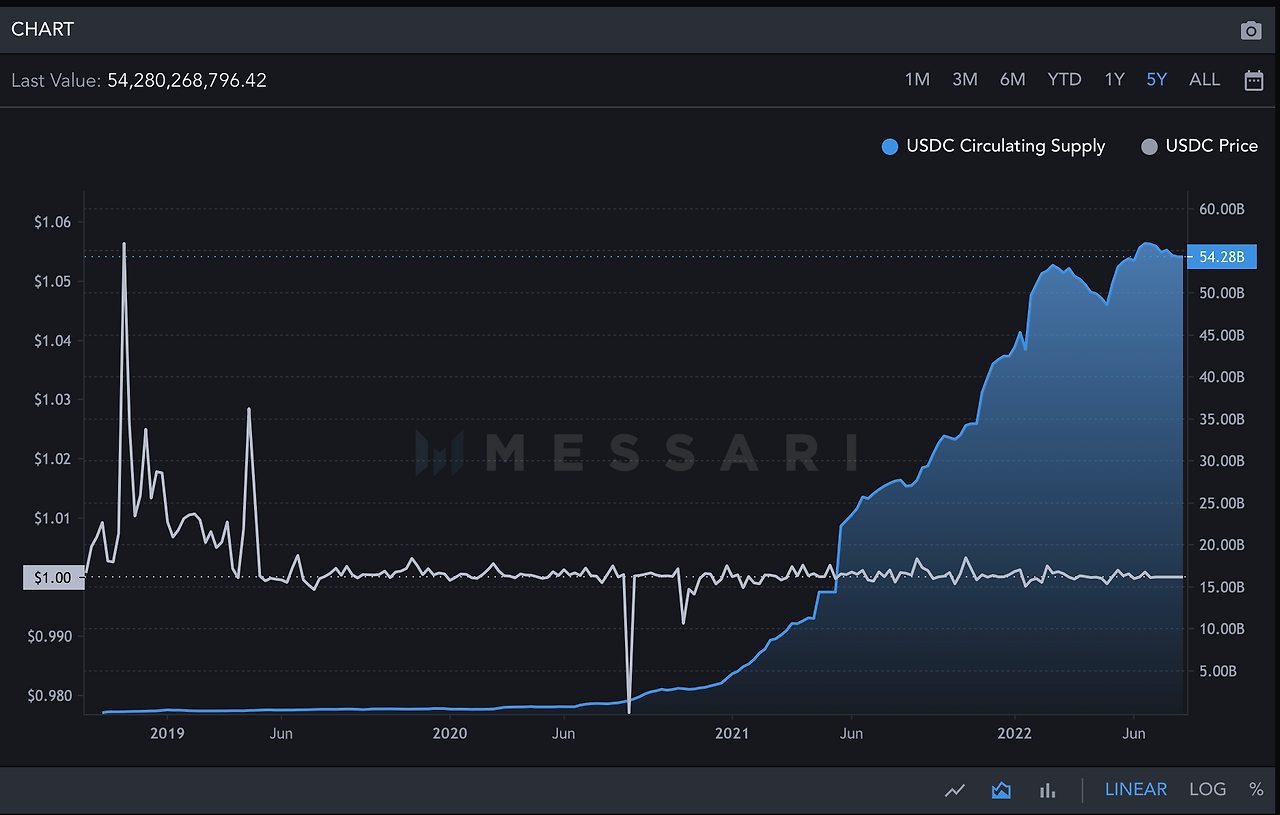This screenshot has width=1280, height=815.
Task: Open the calendar date range picker
Action: click(x=1254, y=80)
